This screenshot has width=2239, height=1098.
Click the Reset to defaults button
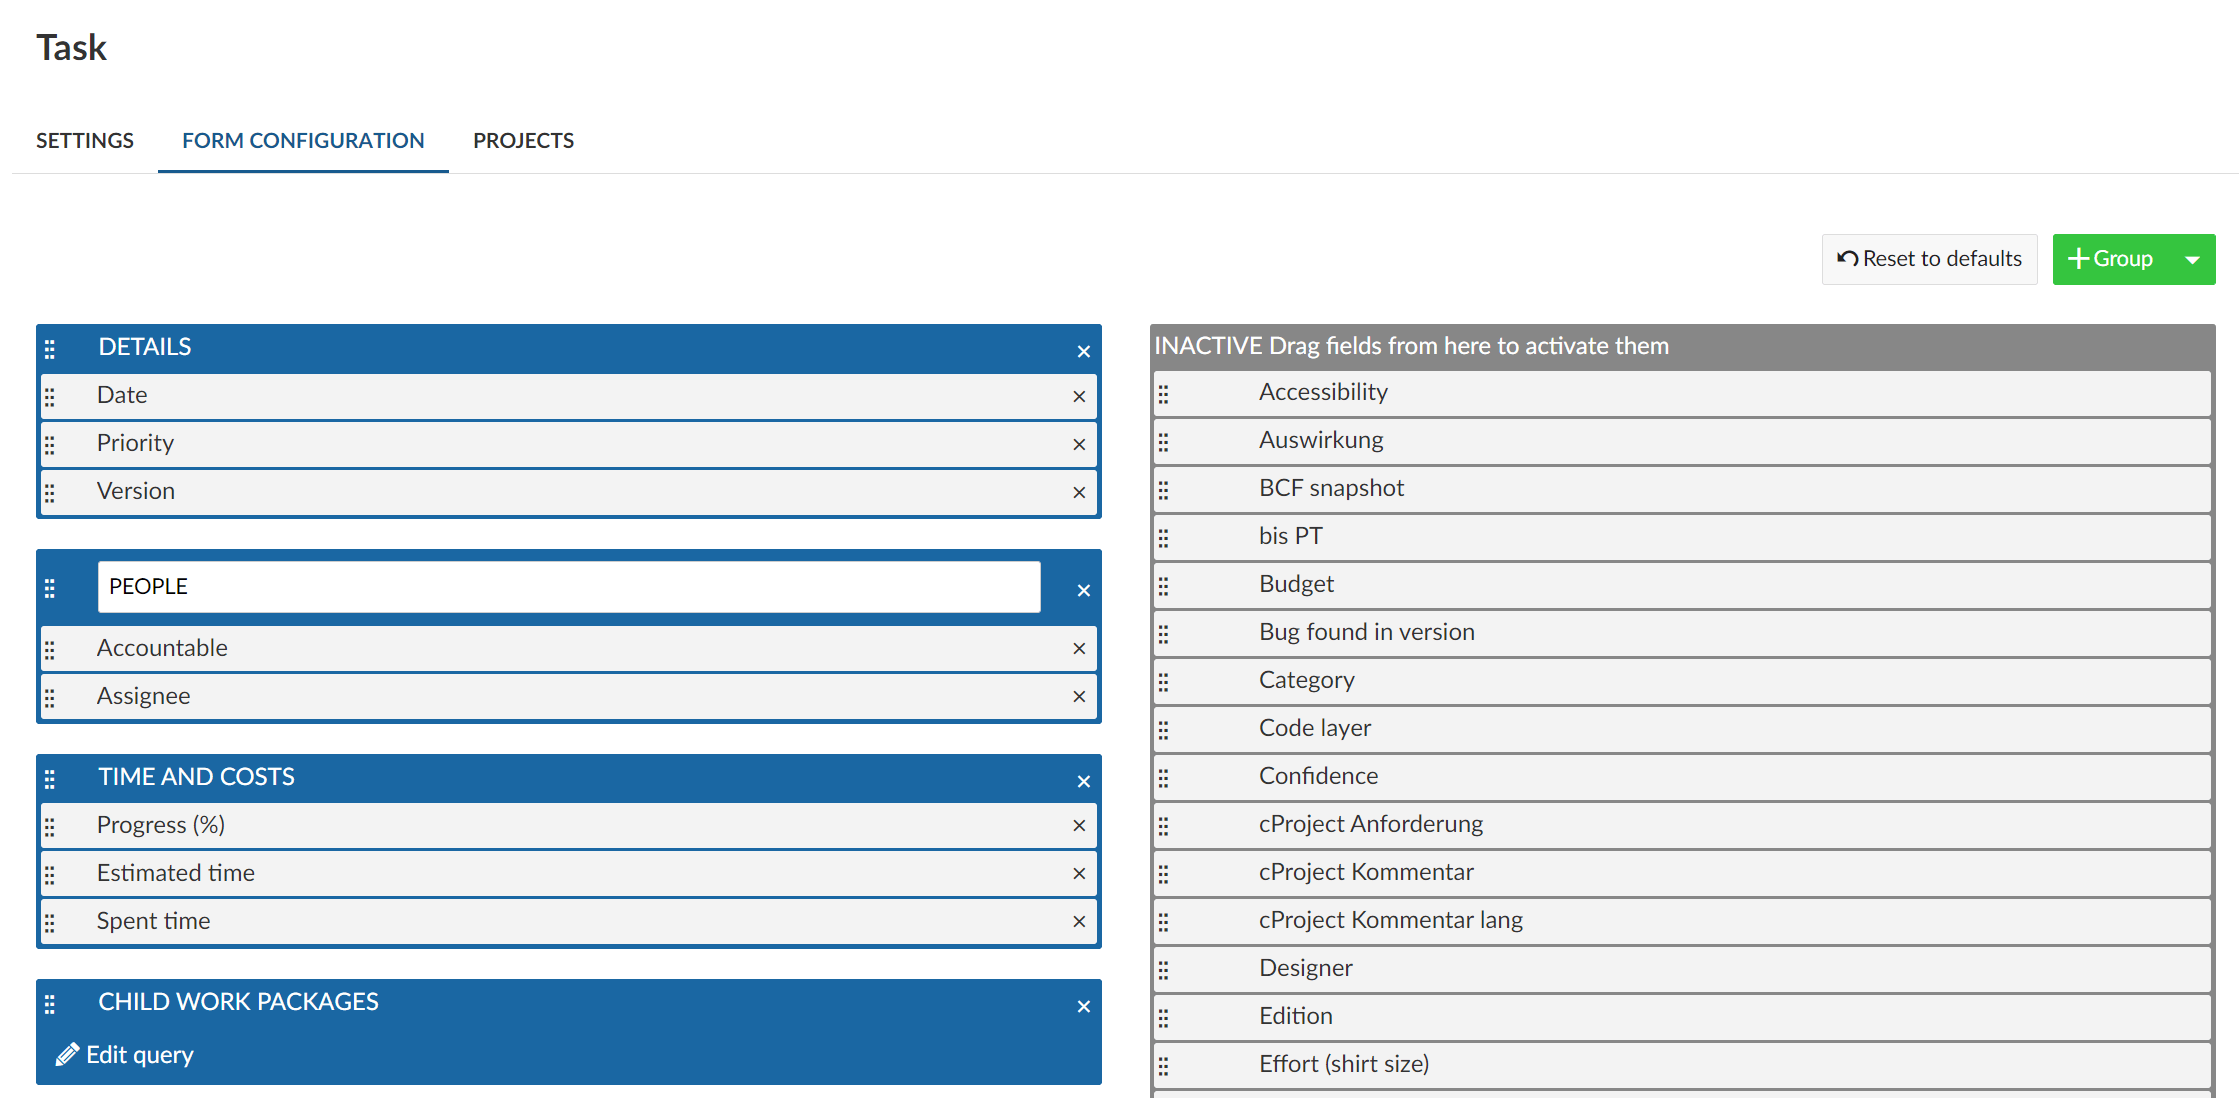[1928, 258]
